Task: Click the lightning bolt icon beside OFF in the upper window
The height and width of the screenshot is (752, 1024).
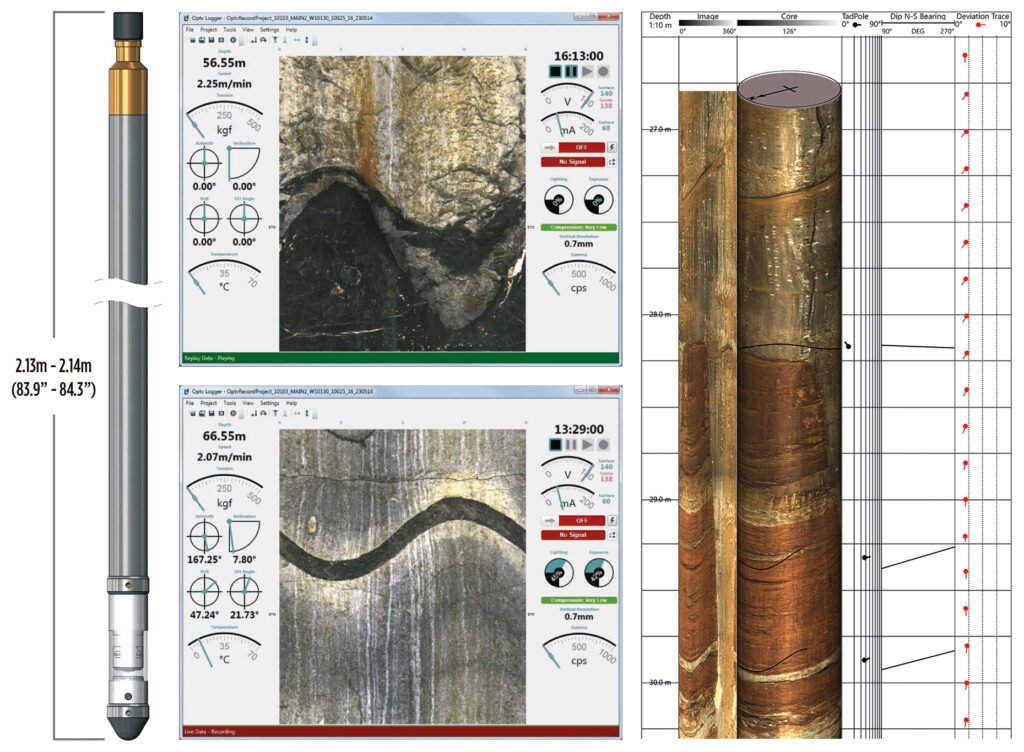Action: point(611,147)
